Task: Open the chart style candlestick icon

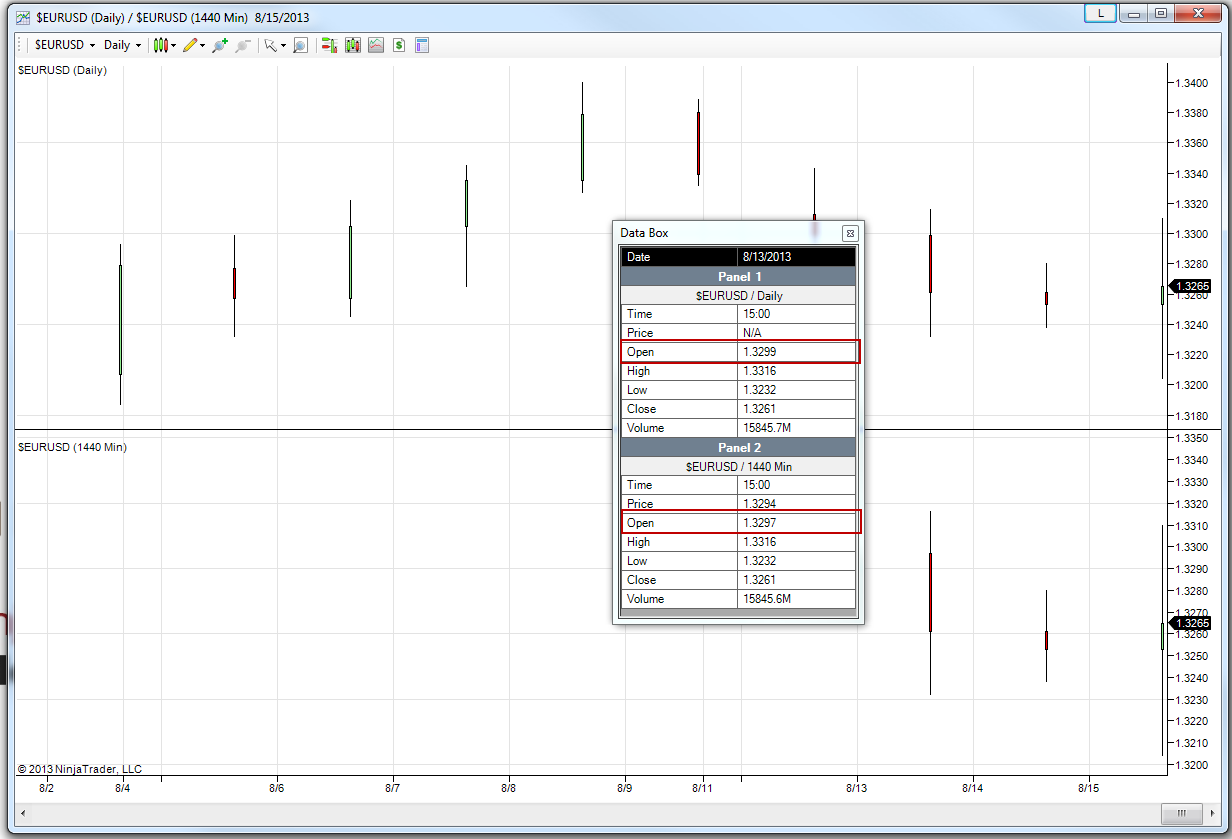Action: point(159,45)
